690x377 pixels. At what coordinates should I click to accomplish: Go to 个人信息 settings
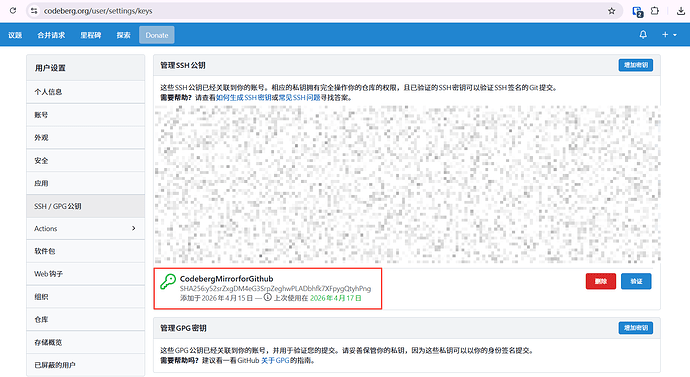[85, 92]
